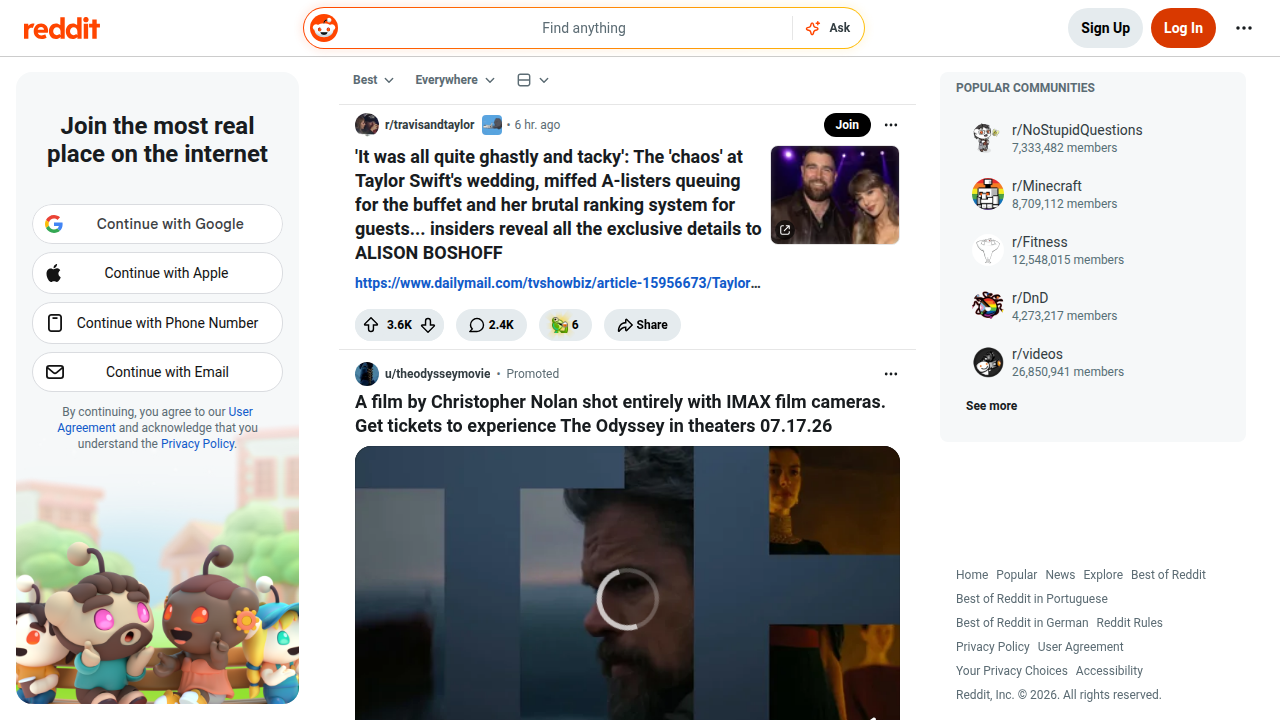Screen dimensions: 1280x720
Task: Open the footer Privacy Policy link
Action: pos(993,647)
